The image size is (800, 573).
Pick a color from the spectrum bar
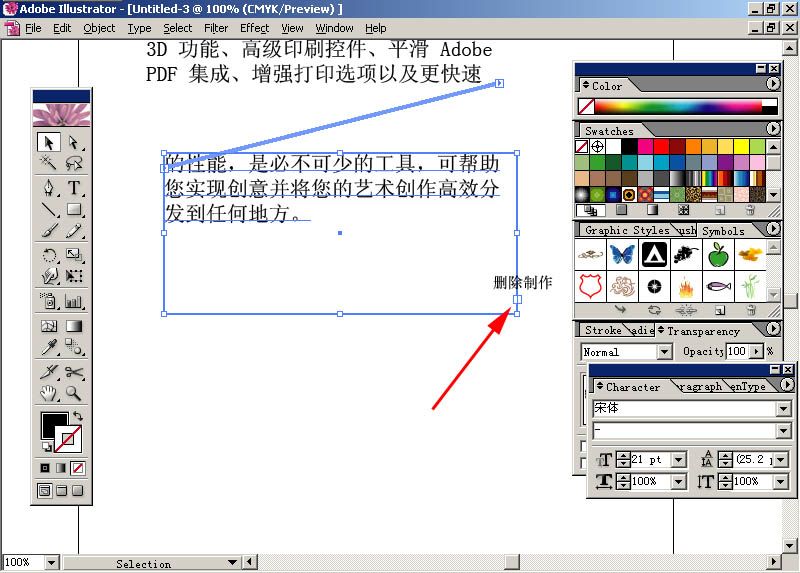[678, 106]
